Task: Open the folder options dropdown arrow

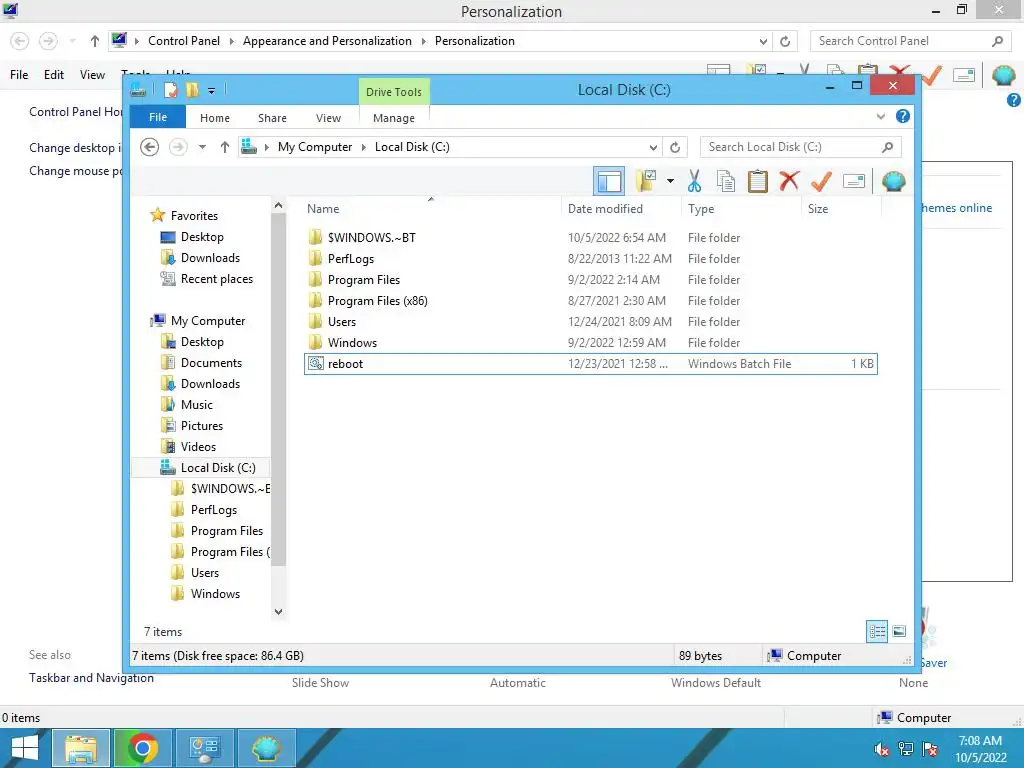Action: 670,181
